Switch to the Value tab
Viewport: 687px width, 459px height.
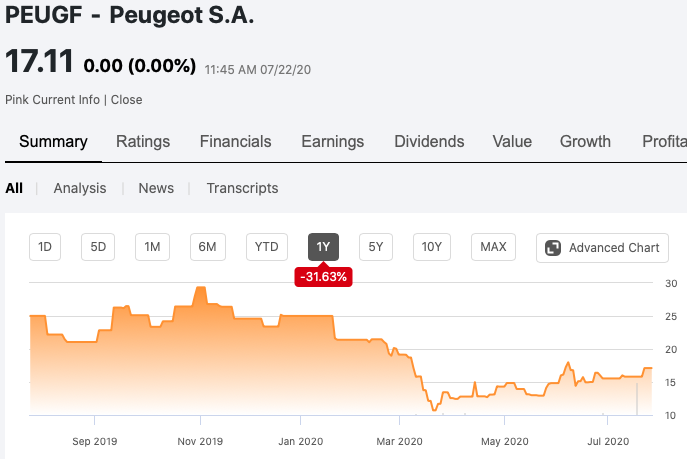click(x=512, y=141)
